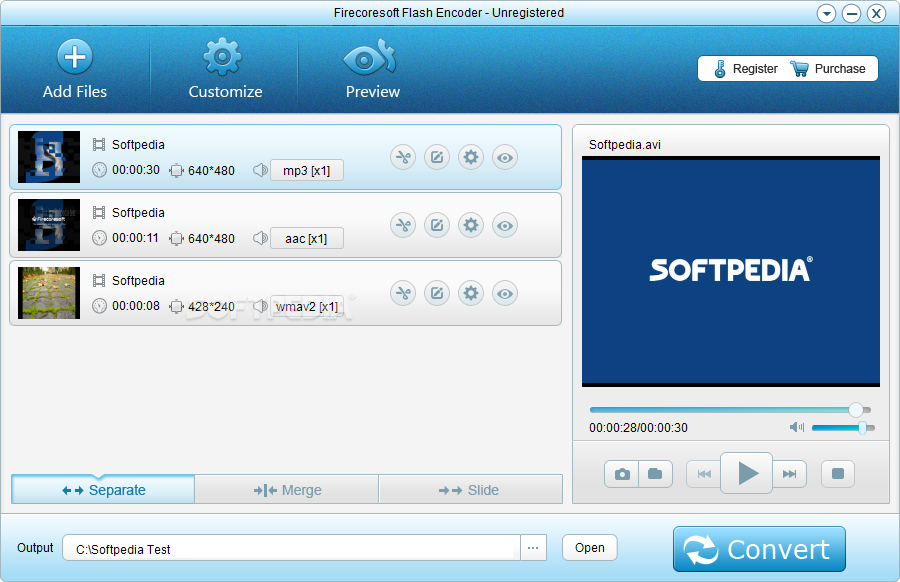Open the title bar dropdown menu arrow
Viewport: 900px width, 582px height.
[827, 13]
